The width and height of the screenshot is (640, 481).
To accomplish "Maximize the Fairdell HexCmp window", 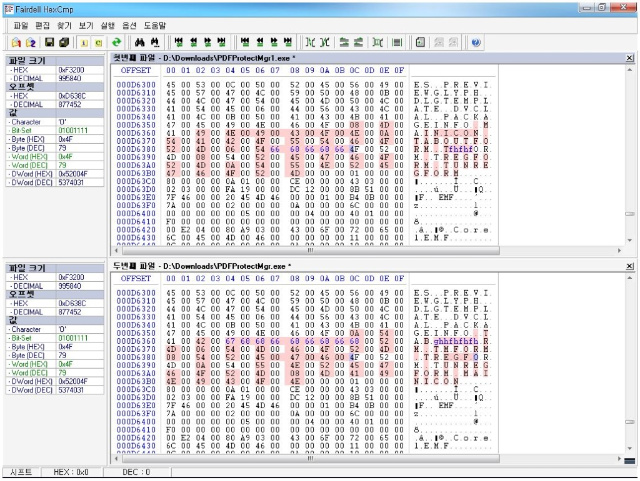I will click(602, 7).
